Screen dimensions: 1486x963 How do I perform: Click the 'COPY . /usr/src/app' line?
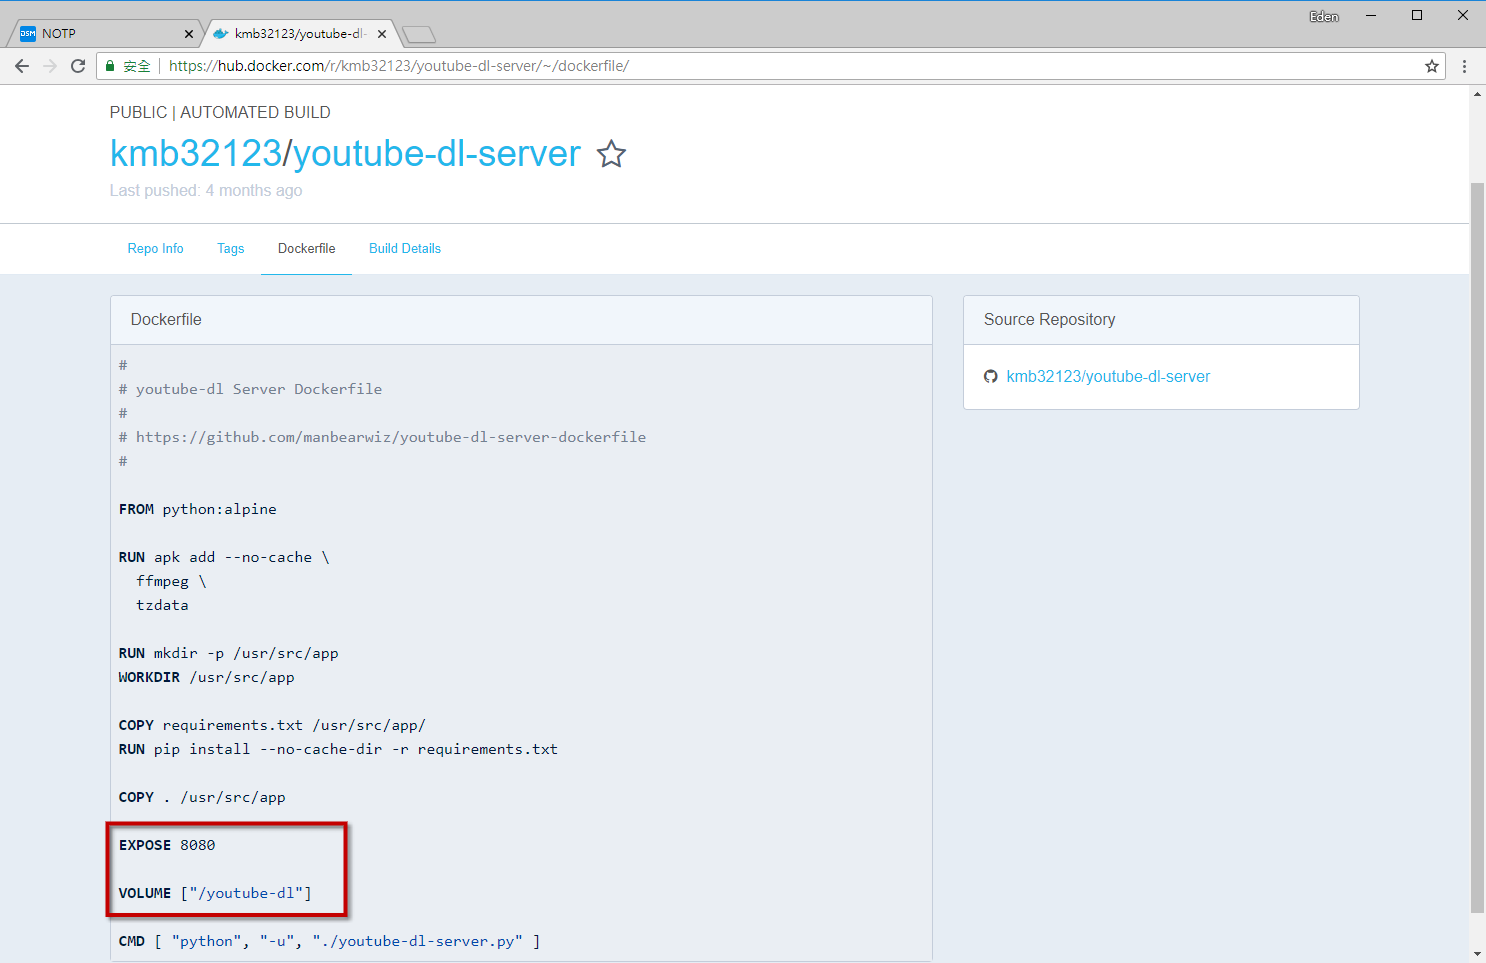202,797
